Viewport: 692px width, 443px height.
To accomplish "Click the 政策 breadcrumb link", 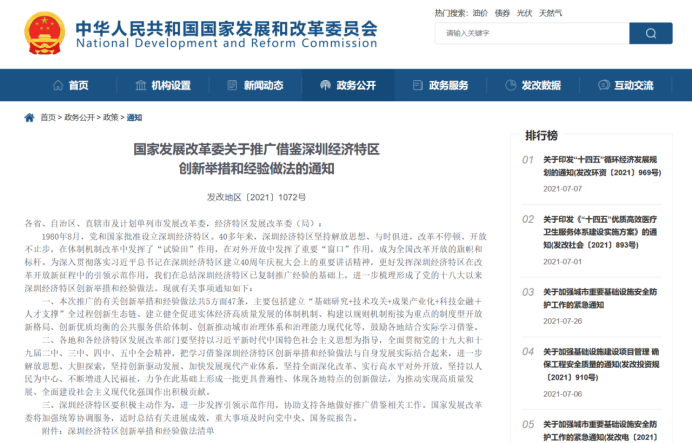I will coord(110,117).
